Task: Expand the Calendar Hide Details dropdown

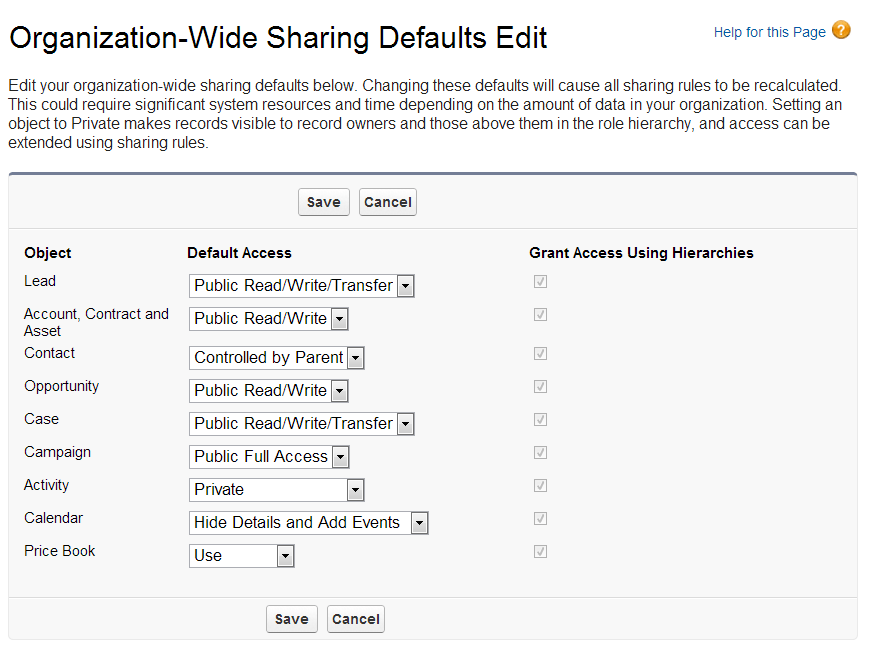Action: click(308, 523)
